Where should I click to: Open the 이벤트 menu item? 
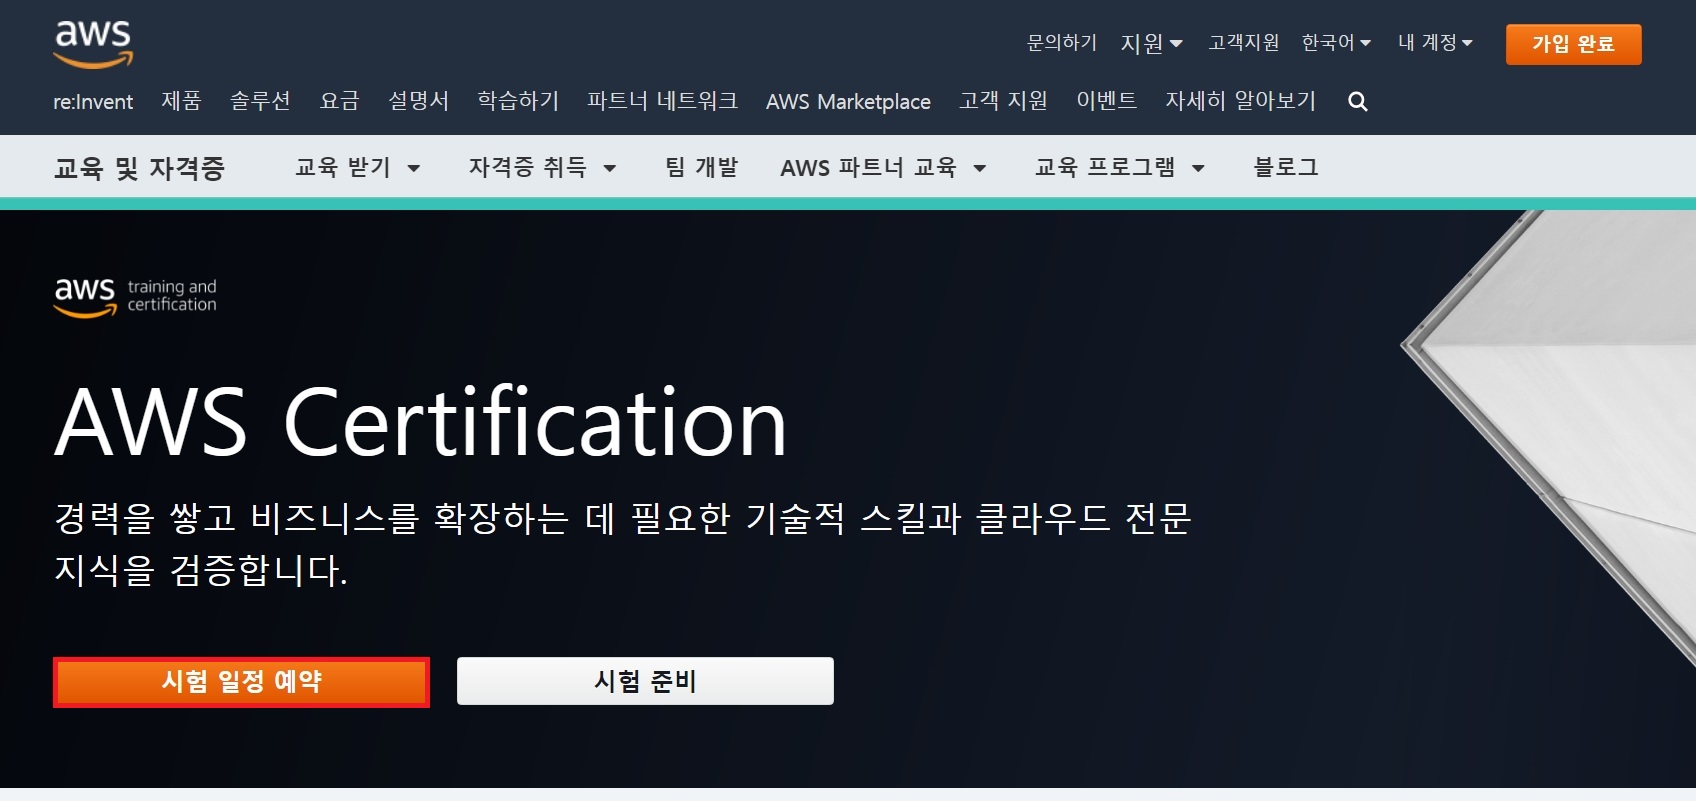[1106, 101]
